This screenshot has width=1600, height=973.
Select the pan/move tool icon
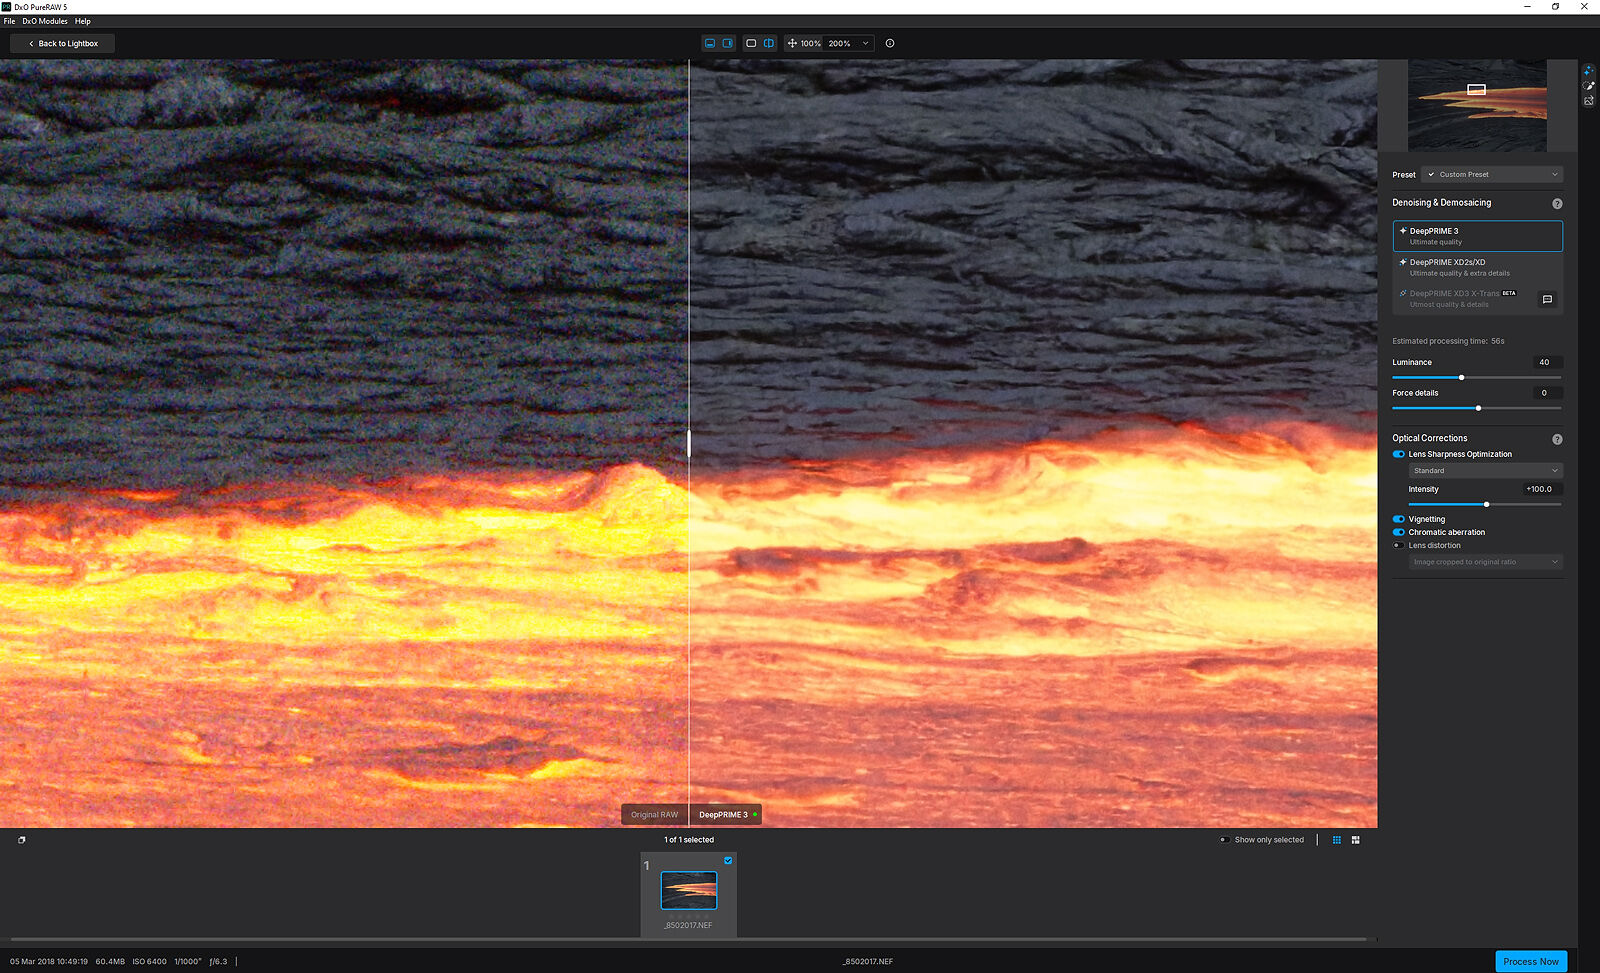[792, 43]
